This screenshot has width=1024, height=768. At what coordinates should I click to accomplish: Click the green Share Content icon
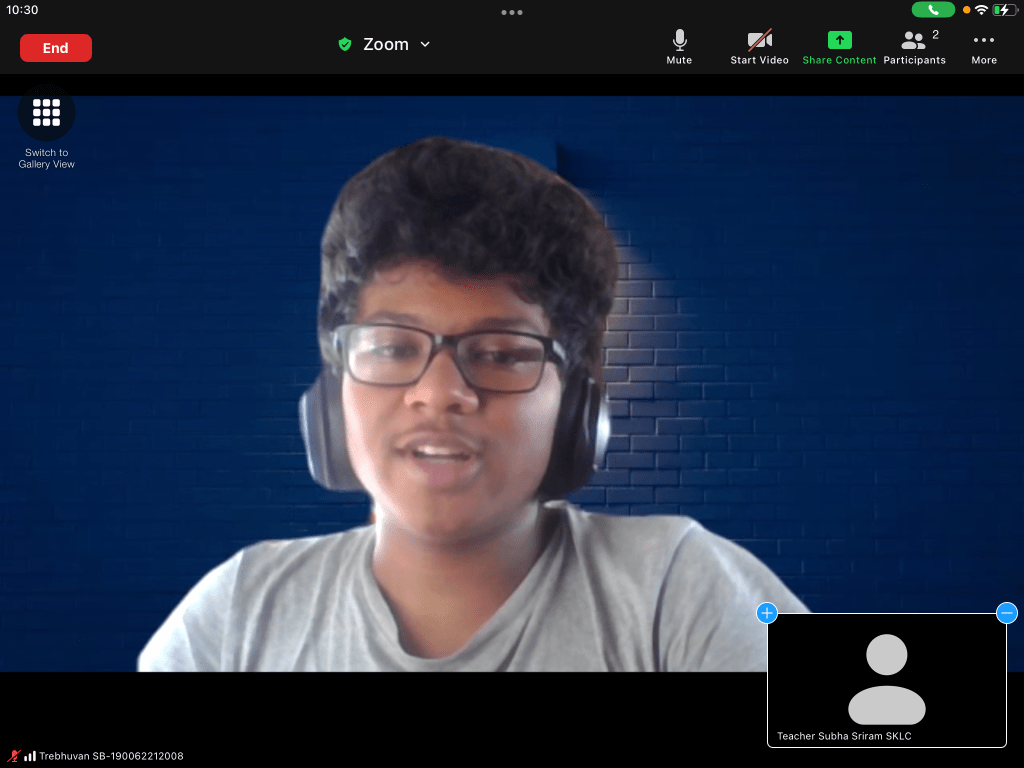[839, 41]
